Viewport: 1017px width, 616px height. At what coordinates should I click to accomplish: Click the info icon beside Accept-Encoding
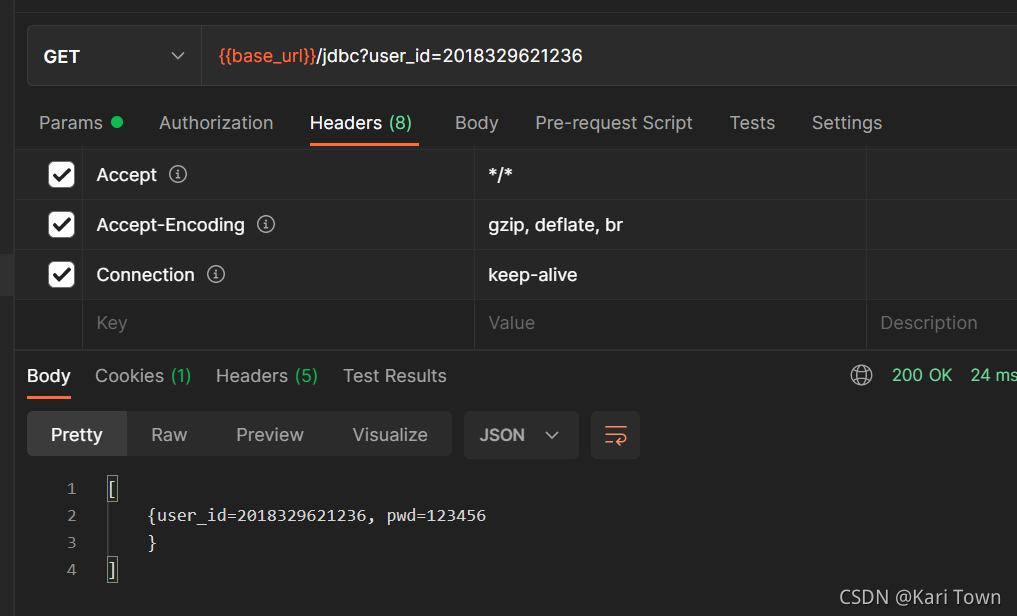point(266,224)
